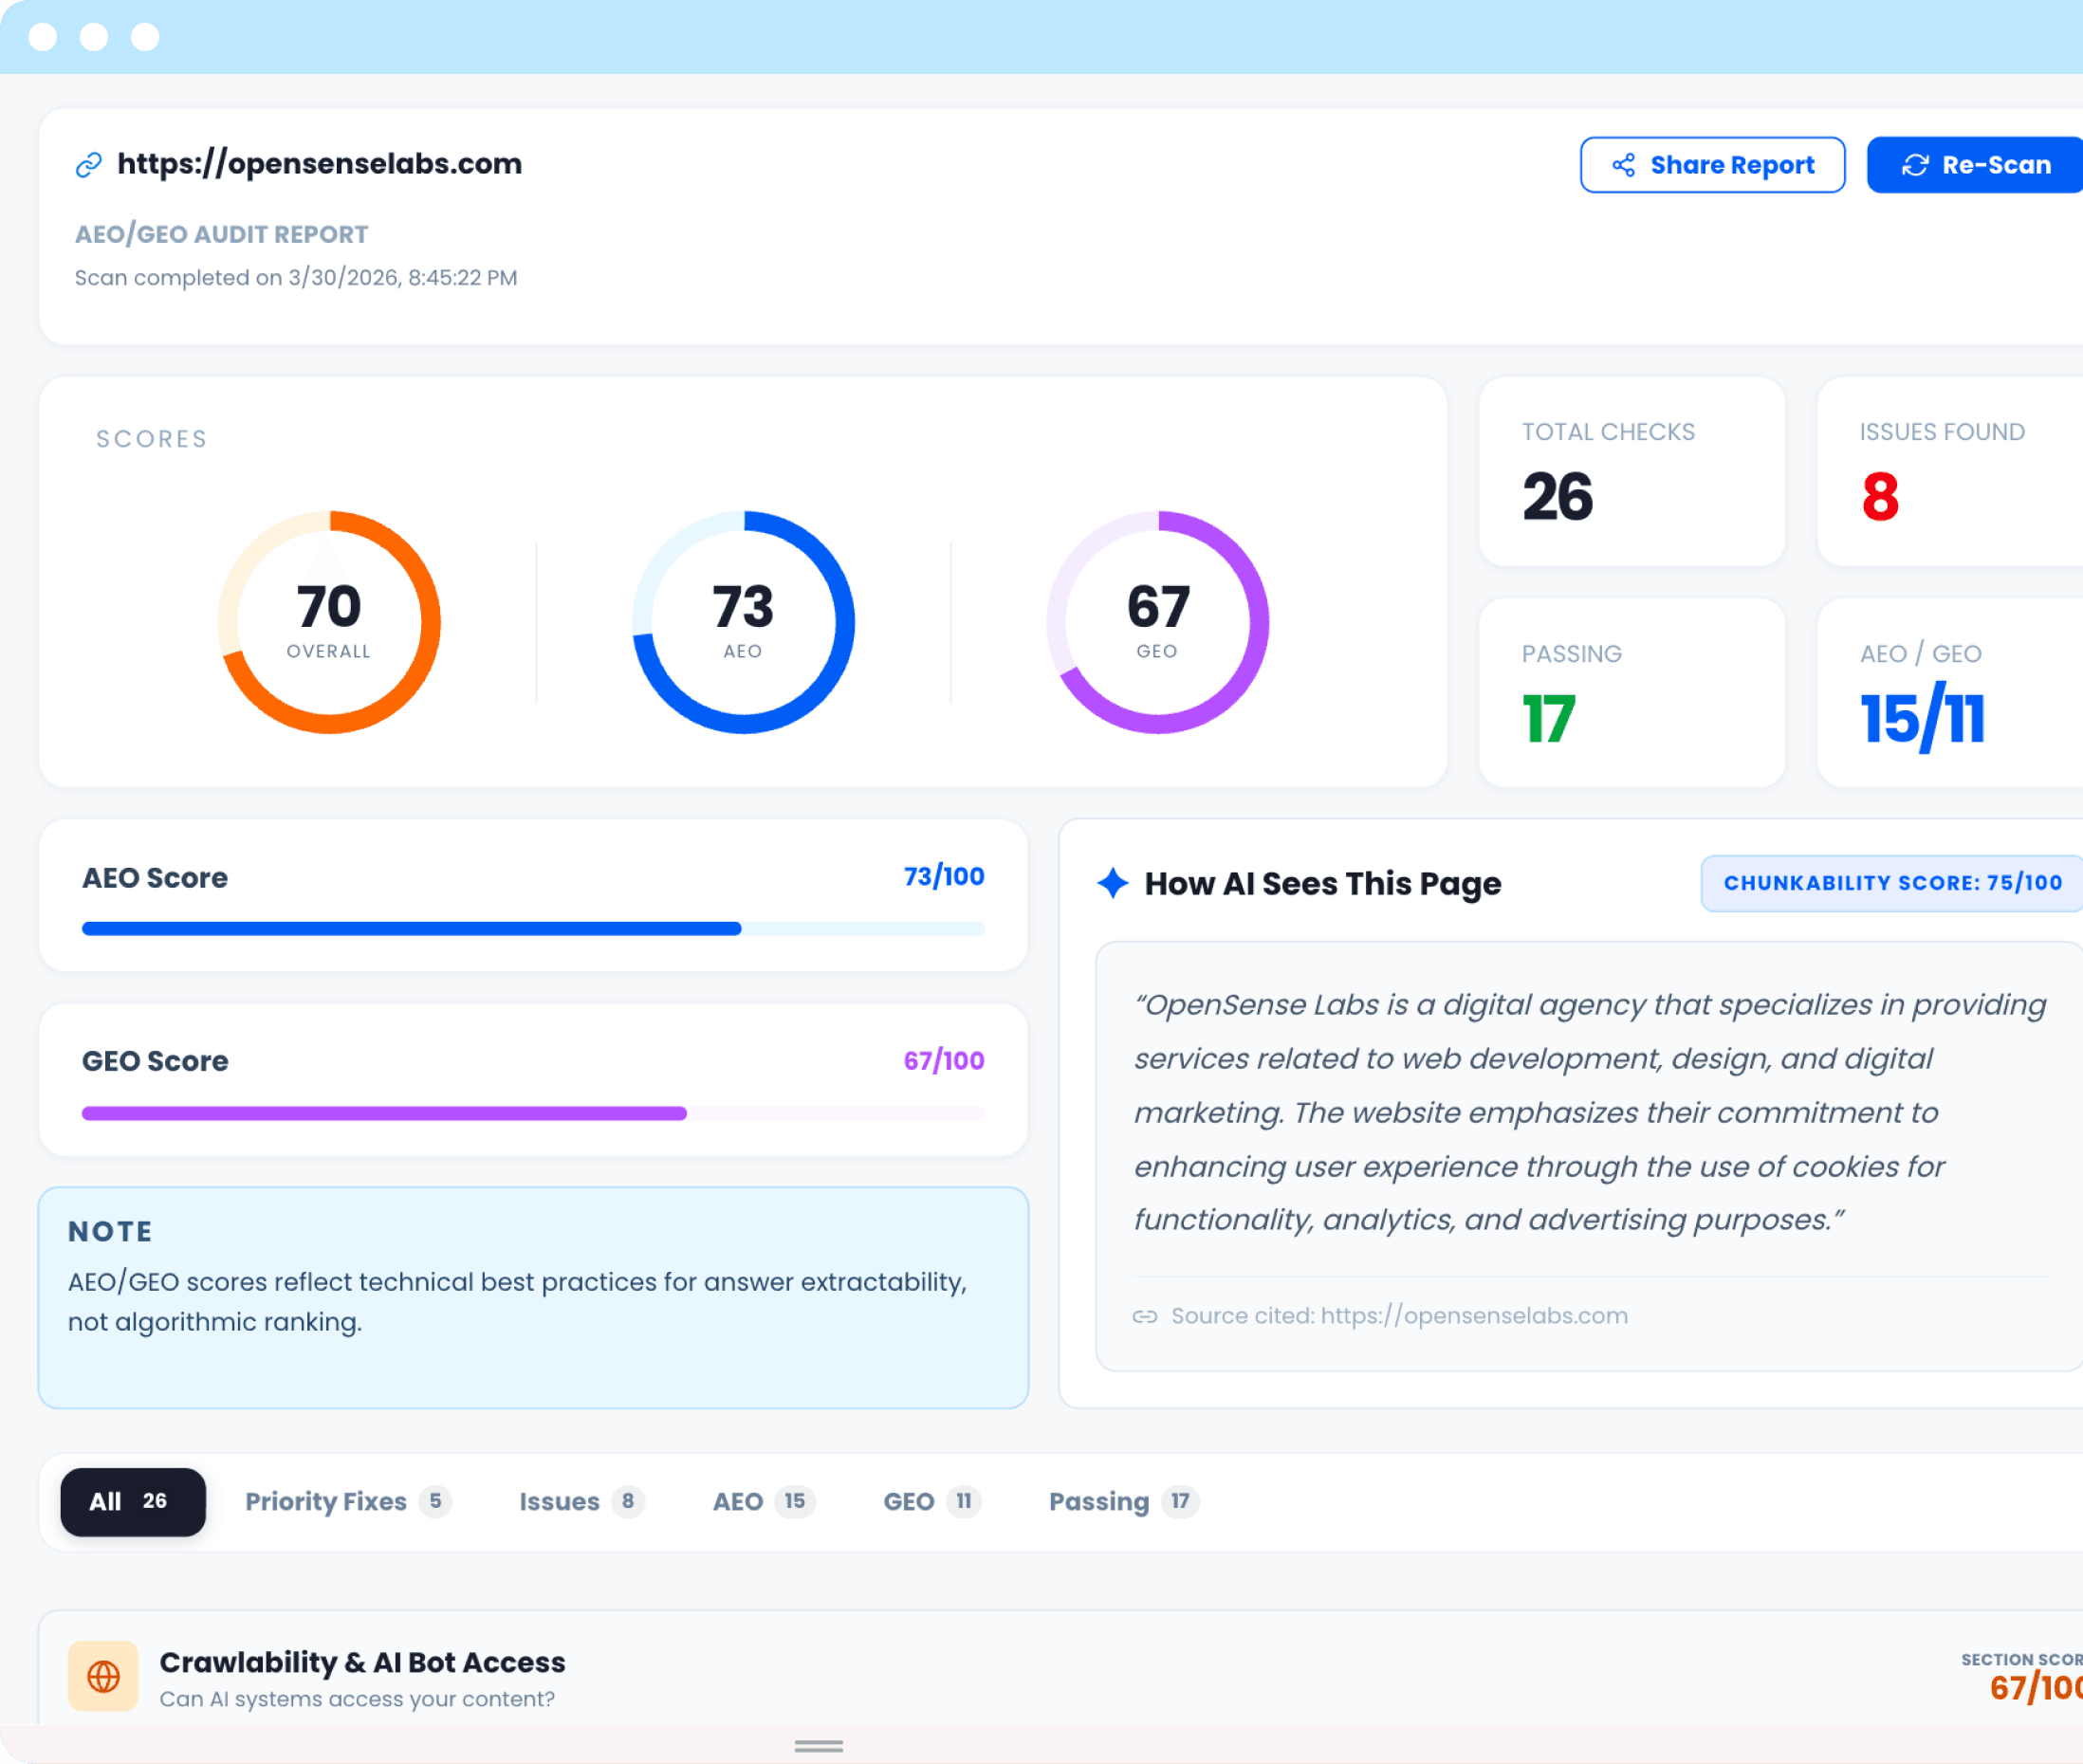Click the Re-Scan button

(1975, 165)
